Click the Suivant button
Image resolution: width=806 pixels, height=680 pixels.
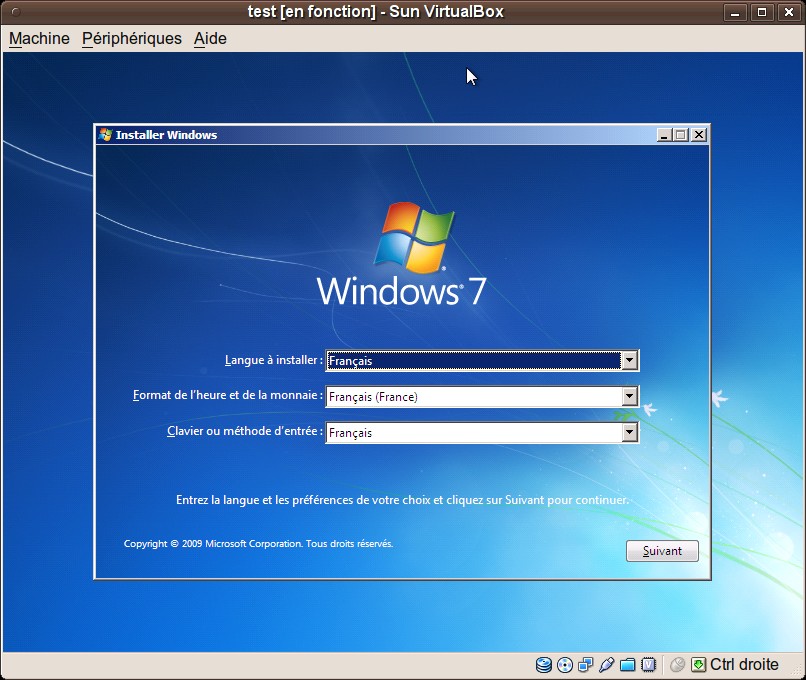click(662, 551)
